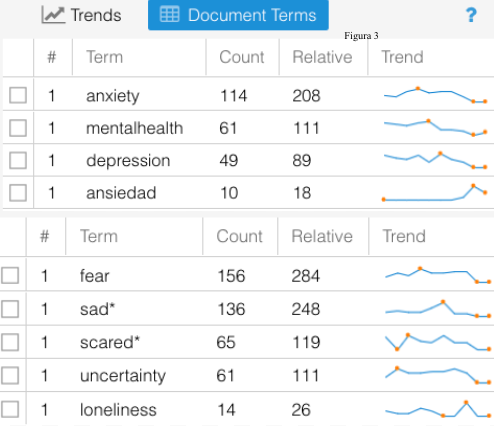Switch to Document Terms tab
This screenshot has width=494, height=426.
[238, 15]
